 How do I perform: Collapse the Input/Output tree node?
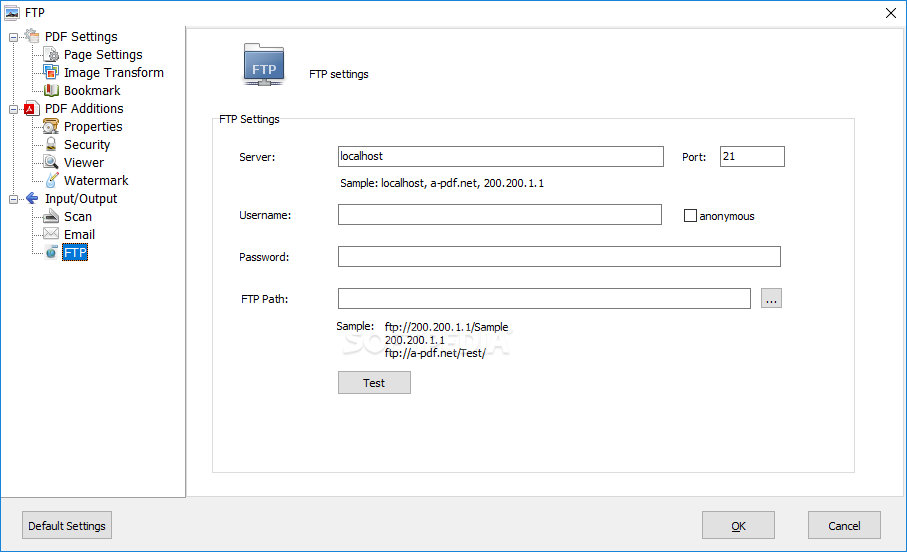tap(13, 200)
